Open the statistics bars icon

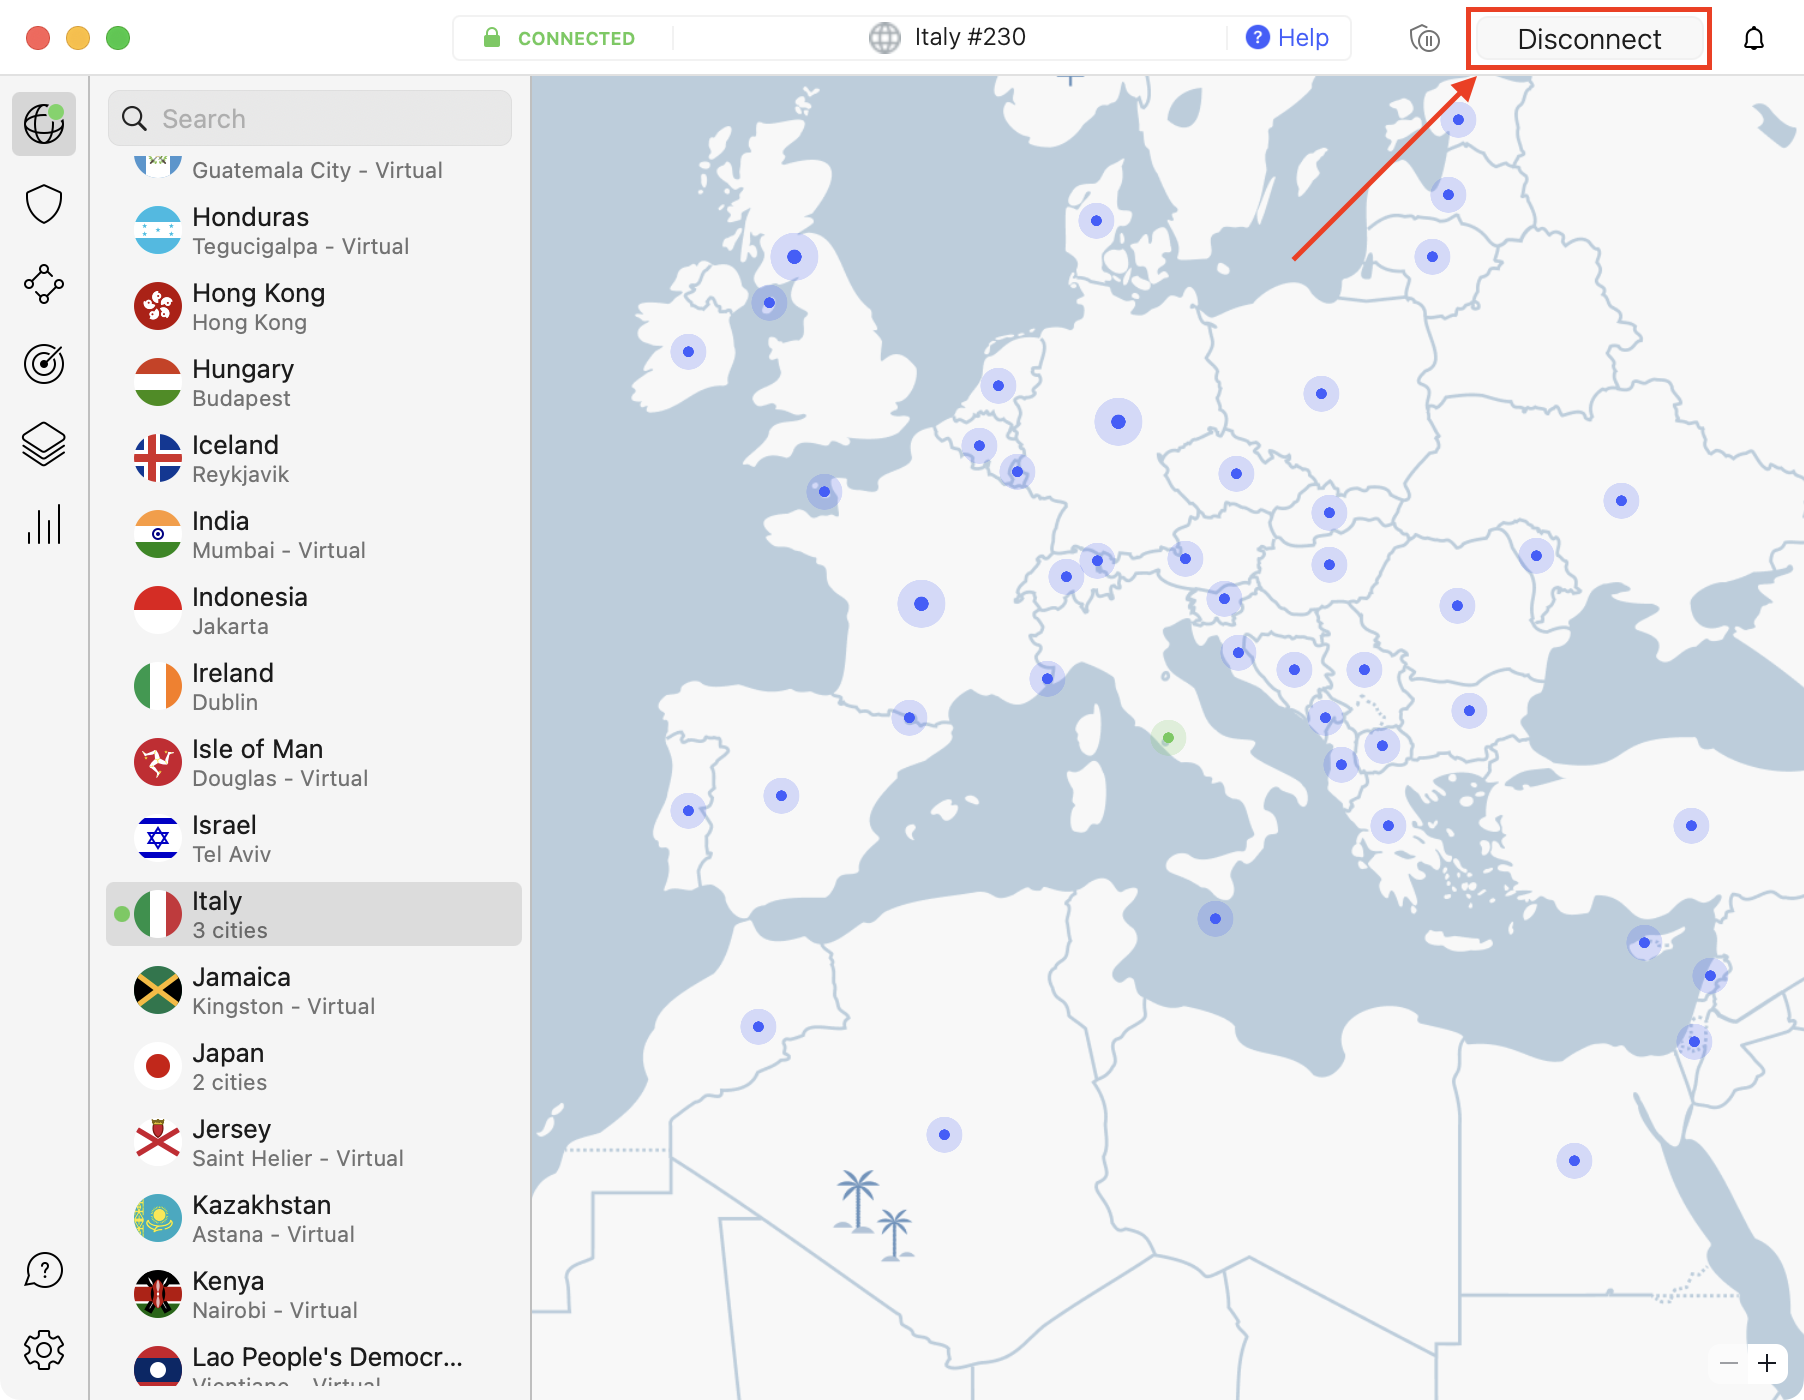click(x=44, y=524)
